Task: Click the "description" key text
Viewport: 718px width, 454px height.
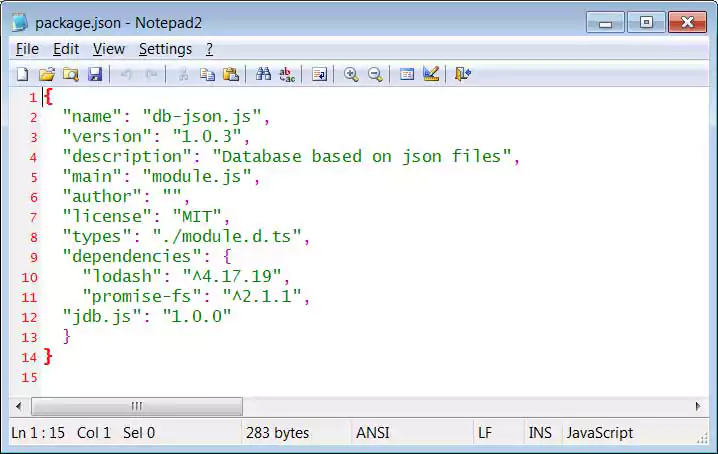Action: [127, 157]
